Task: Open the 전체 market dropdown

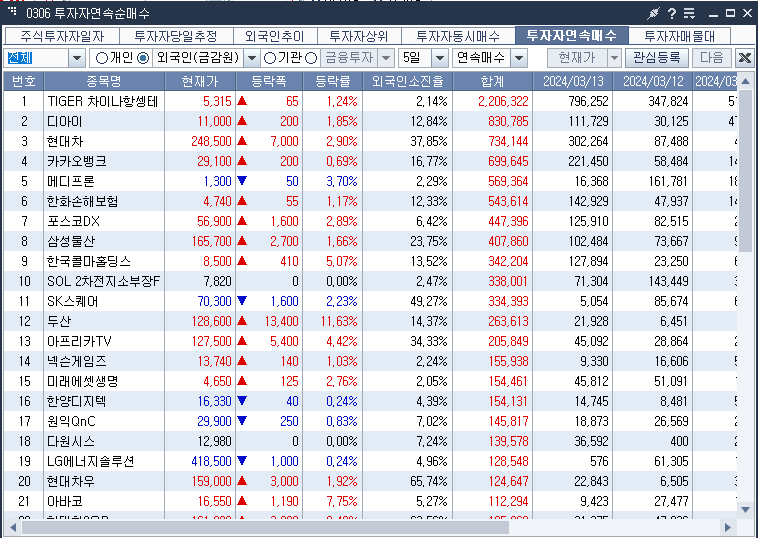Action: pyautogui.click(x=76, y=58)
